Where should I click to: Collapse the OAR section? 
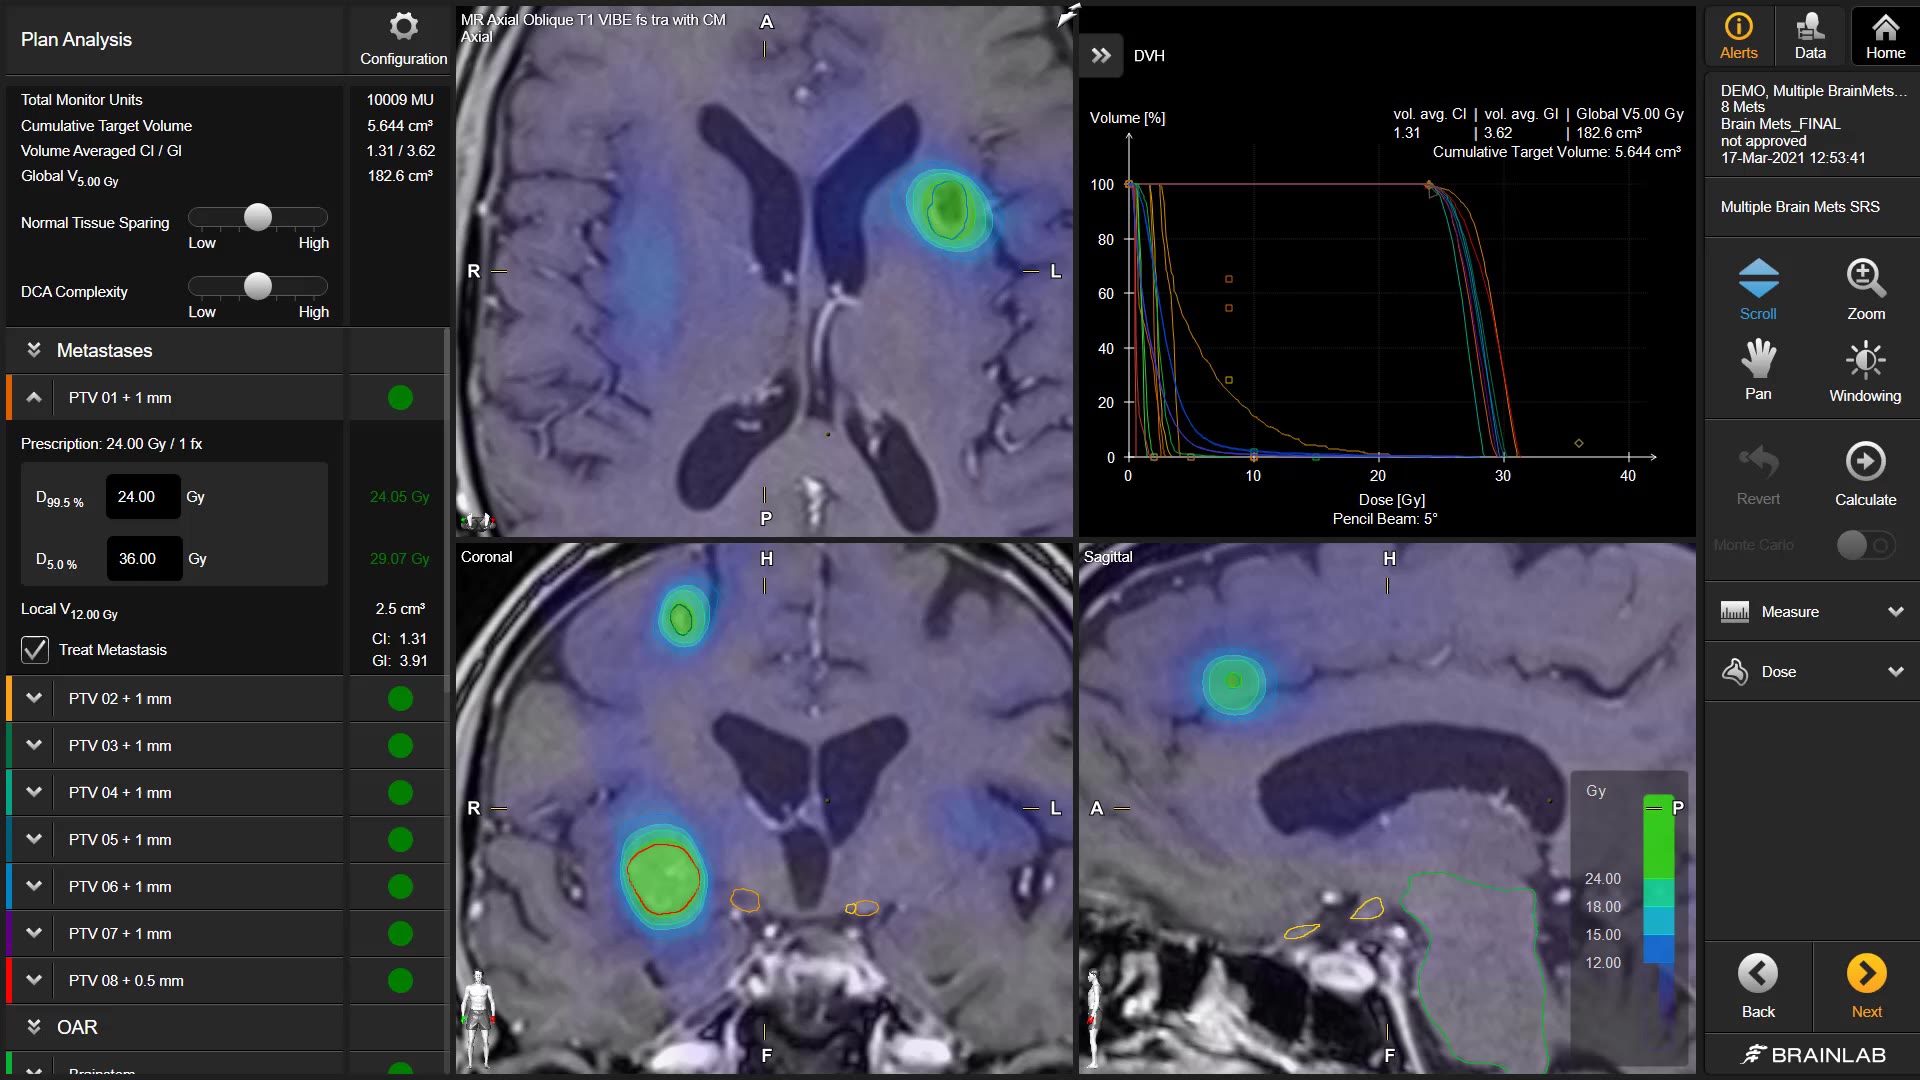34,1027
